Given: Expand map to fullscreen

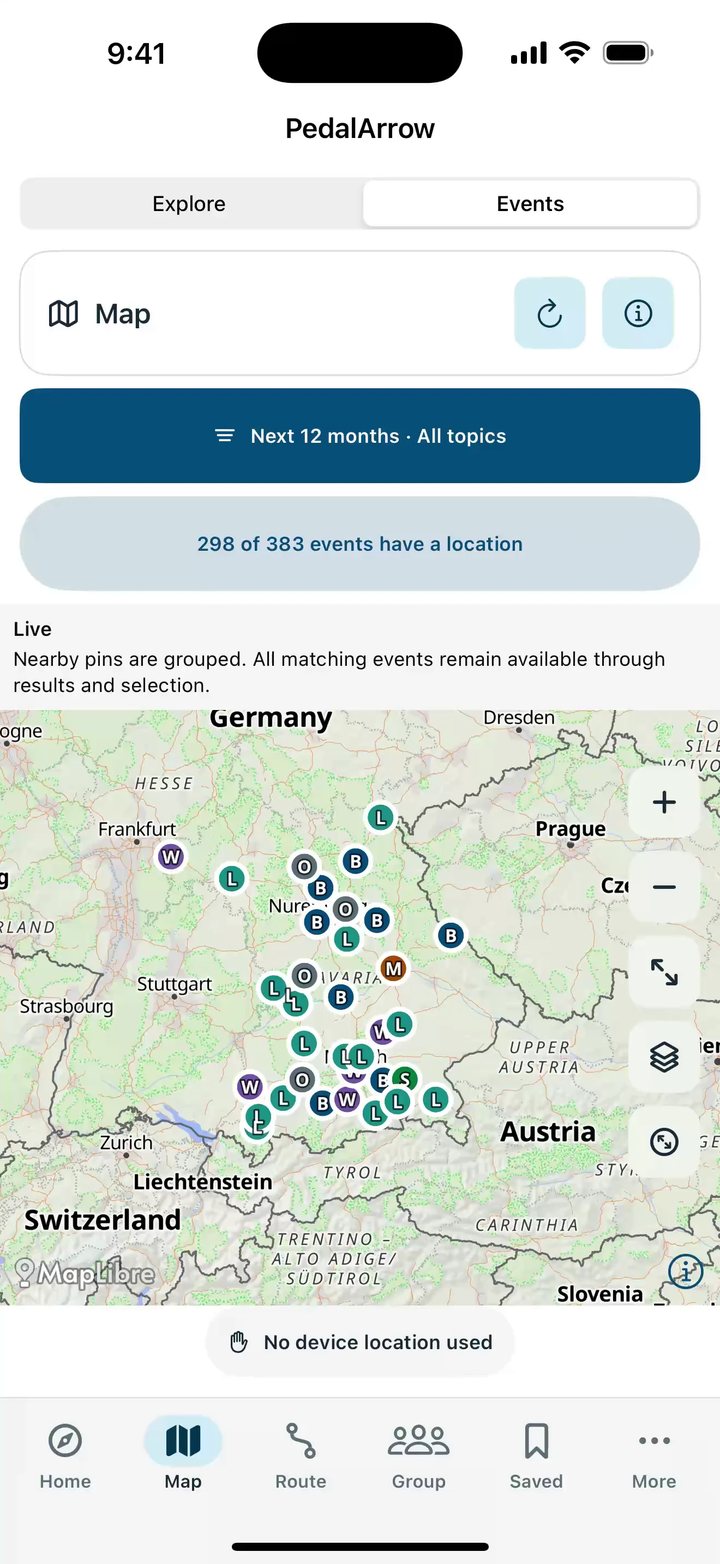Looking at the screenshot, I should click(x=664, y=972).
